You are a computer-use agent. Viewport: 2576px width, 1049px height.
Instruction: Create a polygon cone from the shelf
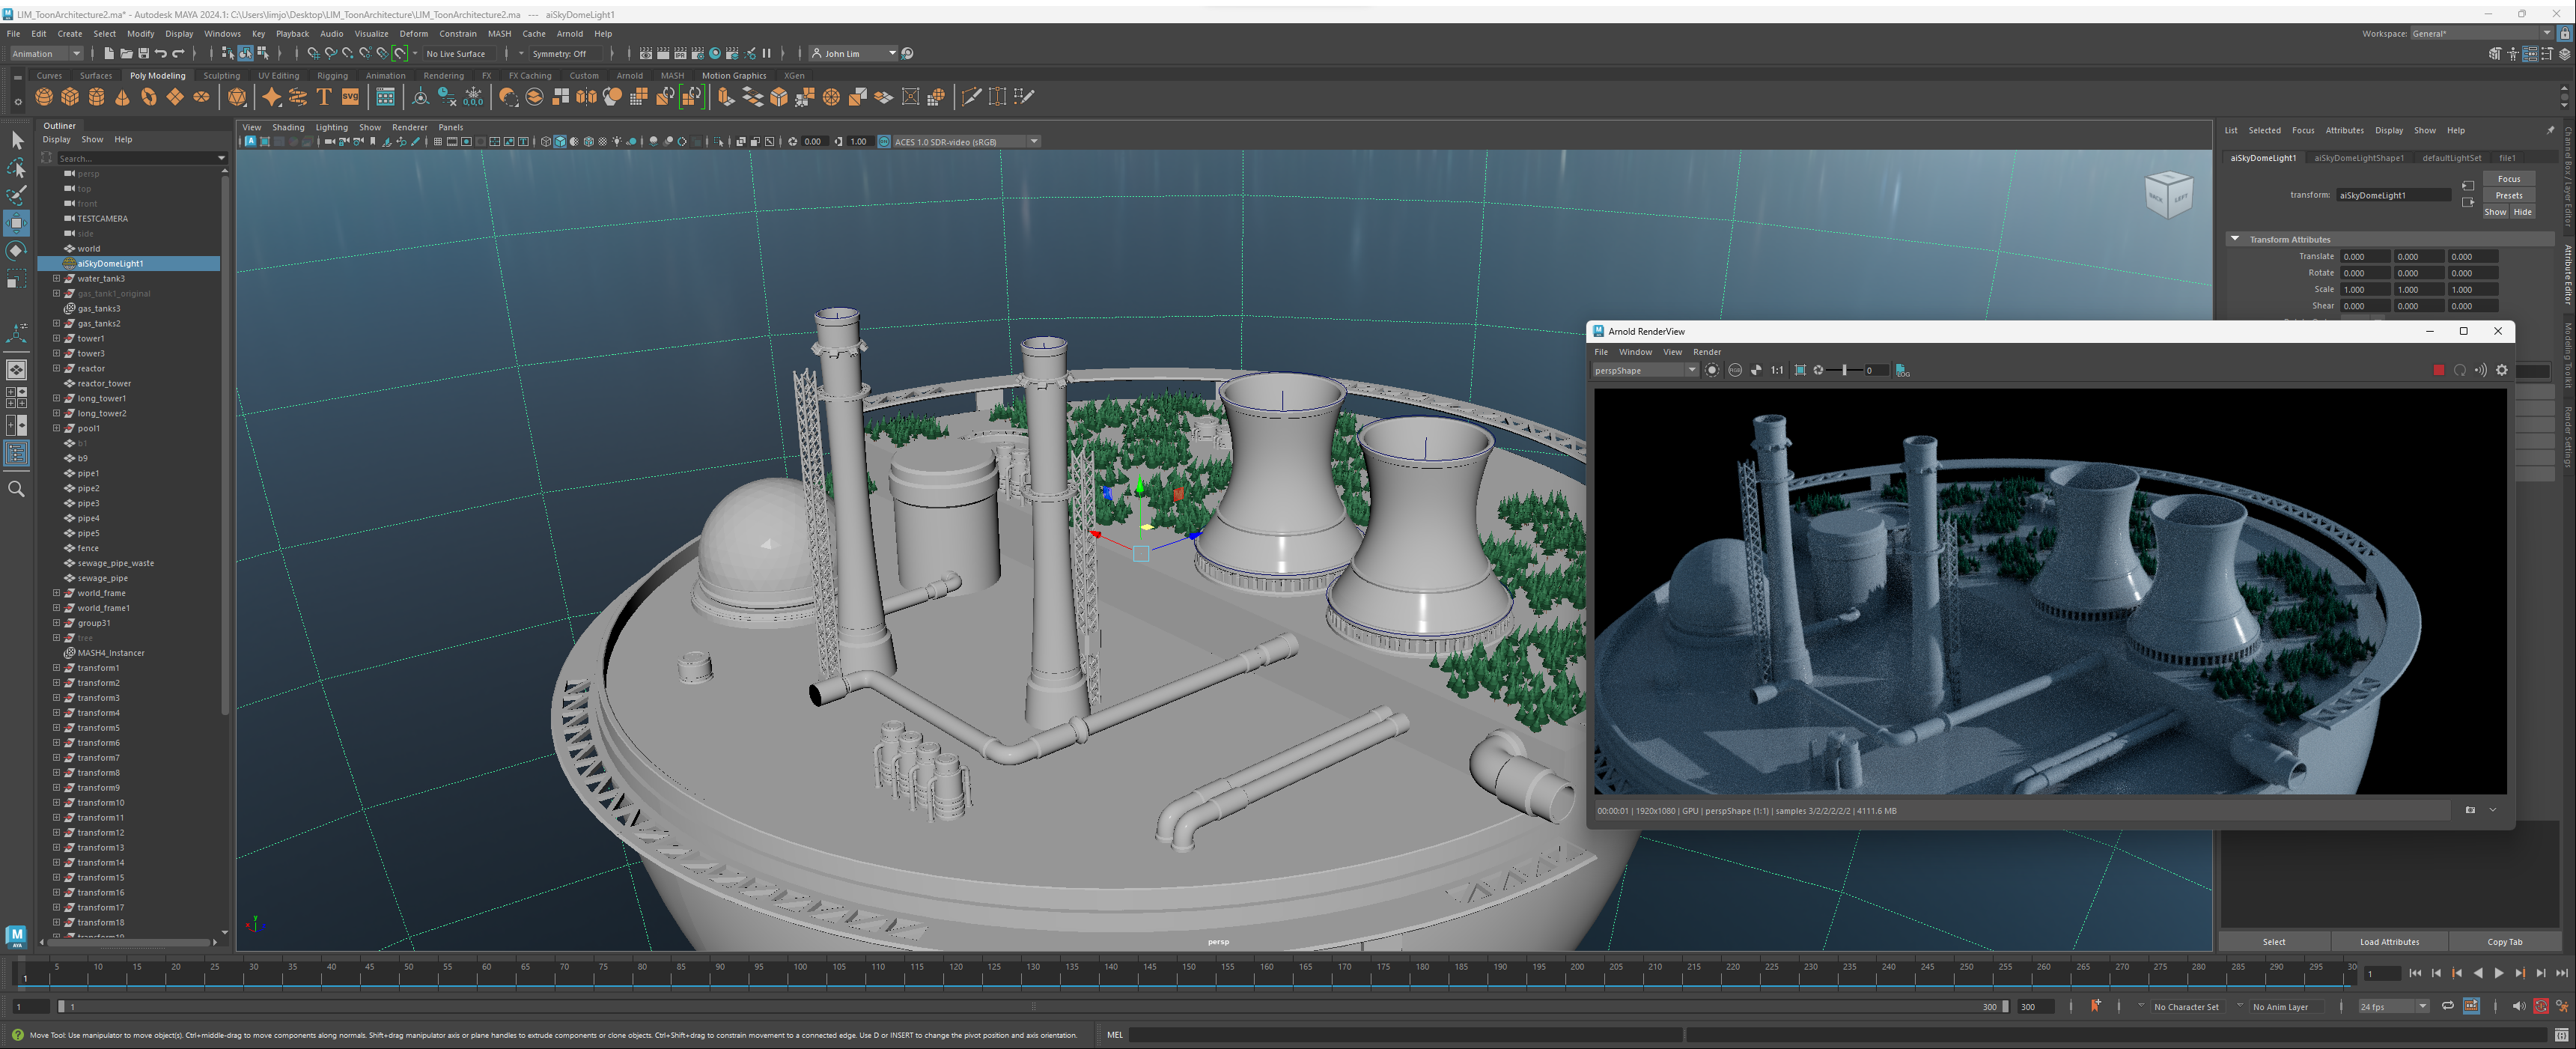122,97
